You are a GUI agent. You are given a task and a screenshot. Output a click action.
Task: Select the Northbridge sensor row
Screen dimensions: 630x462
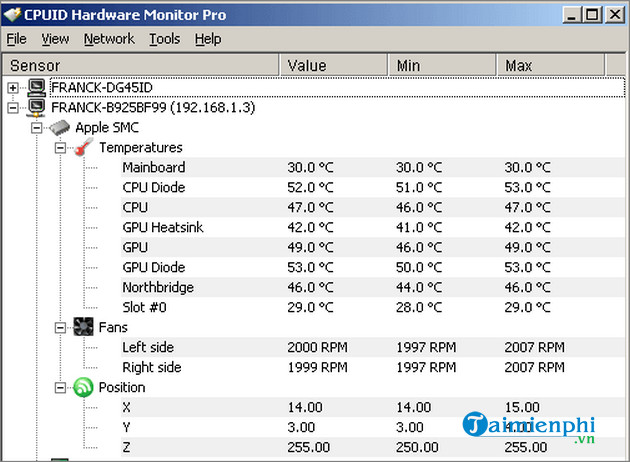click(x=372, y=287)
